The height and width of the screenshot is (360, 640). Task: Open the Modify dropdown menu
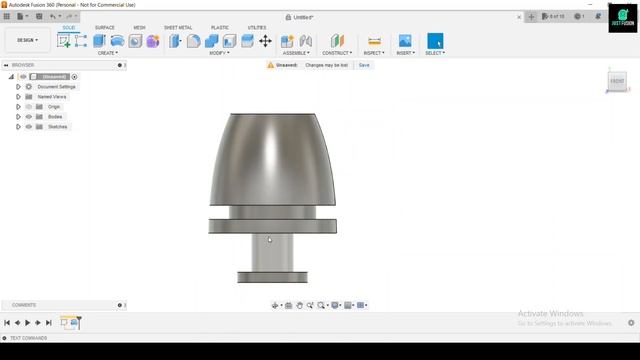tap(219, 53)
